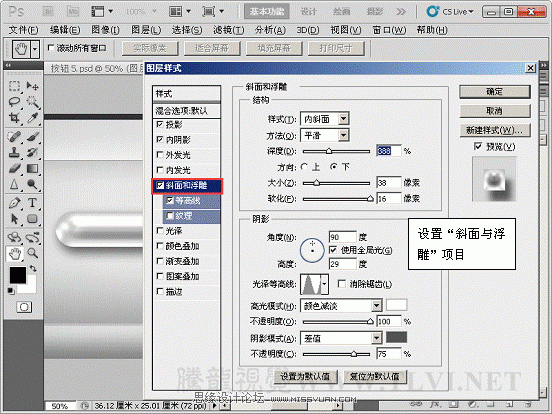Select the History Brush tool
The image size is (552, 414).
pos(32,152)
